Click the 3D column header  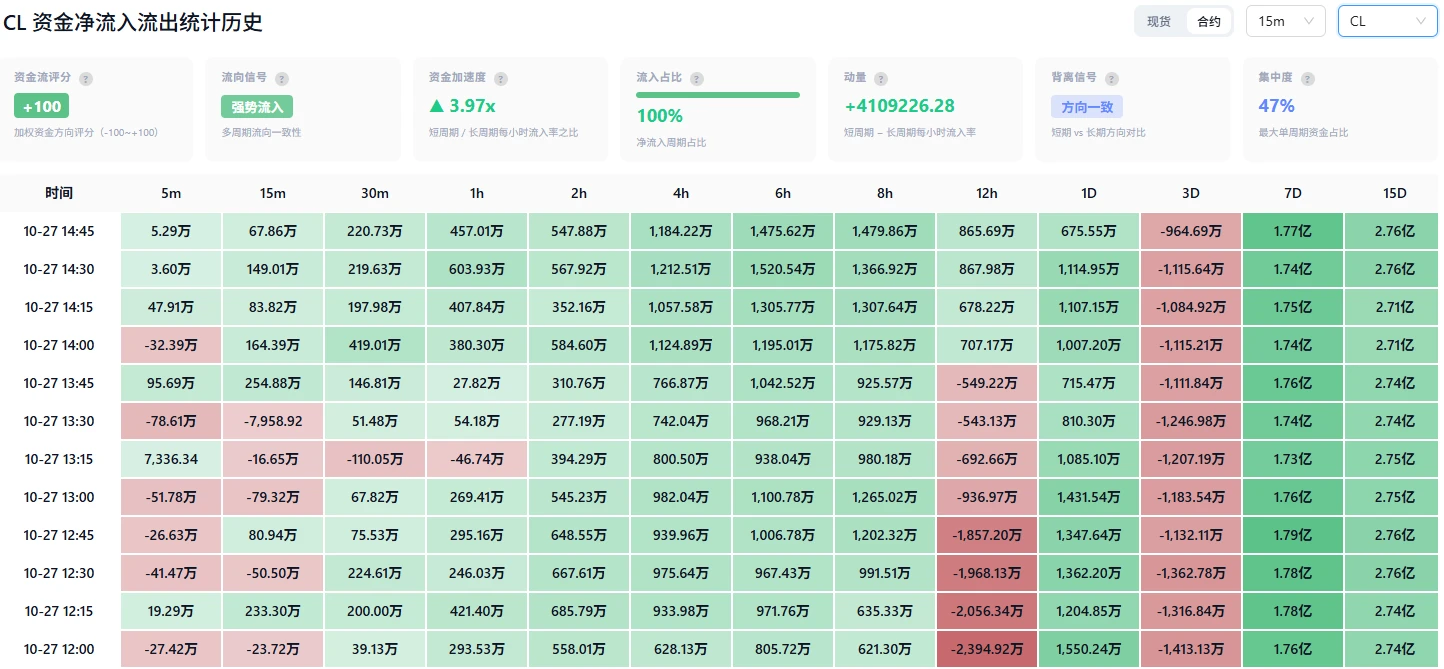[x=1190, y=193]
